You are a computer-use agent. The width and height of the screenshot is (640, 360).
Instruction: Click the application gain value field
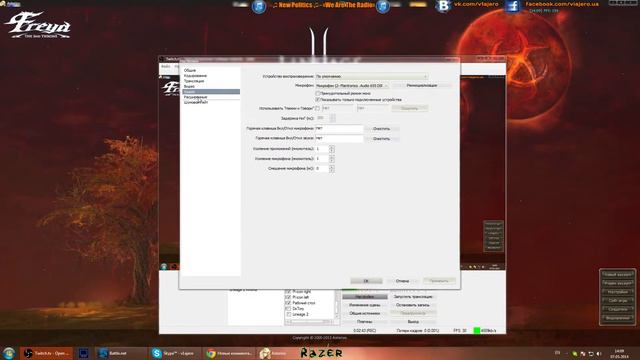click(322, 149)
